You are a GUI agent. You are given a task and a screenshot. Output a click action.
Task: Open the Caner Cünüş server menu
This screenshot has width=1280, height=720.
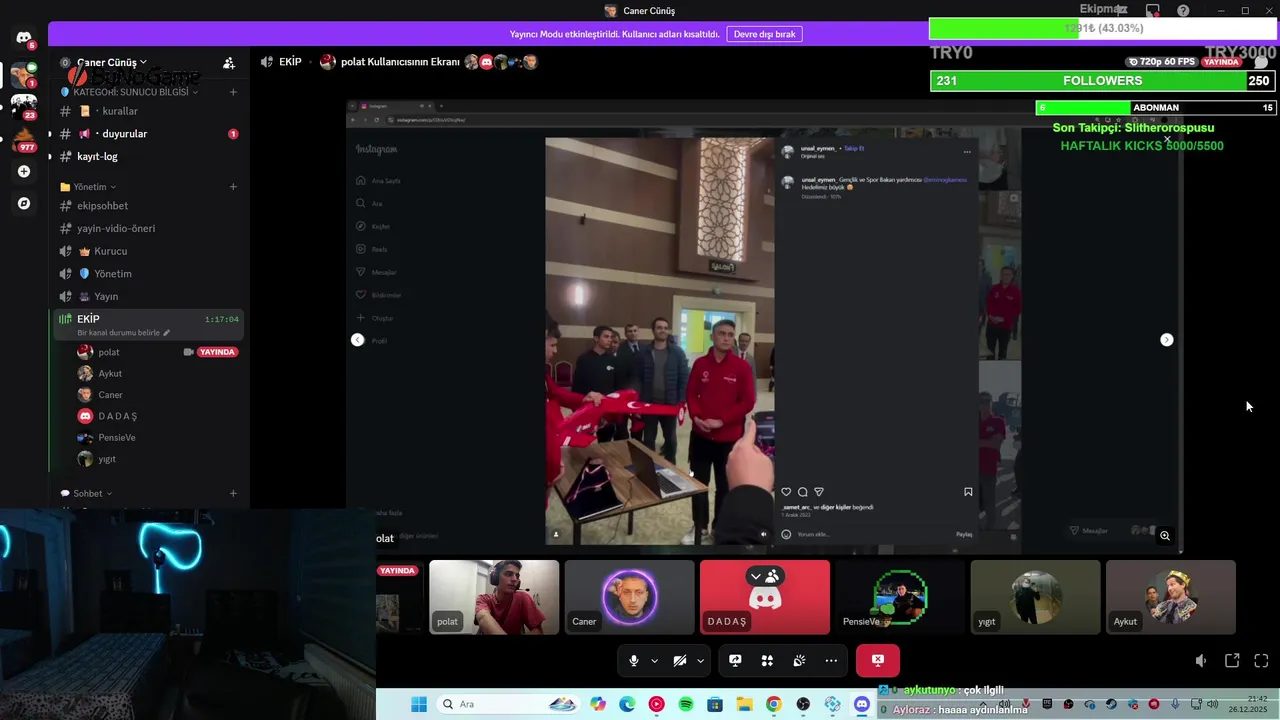pyautogui.click(x=112, y=62)
